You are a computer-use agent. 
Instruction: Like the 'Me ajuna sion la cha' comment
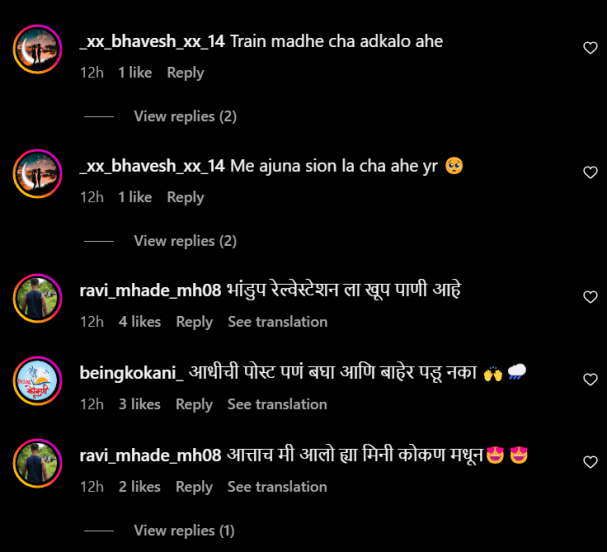click(x=590, y=172)
